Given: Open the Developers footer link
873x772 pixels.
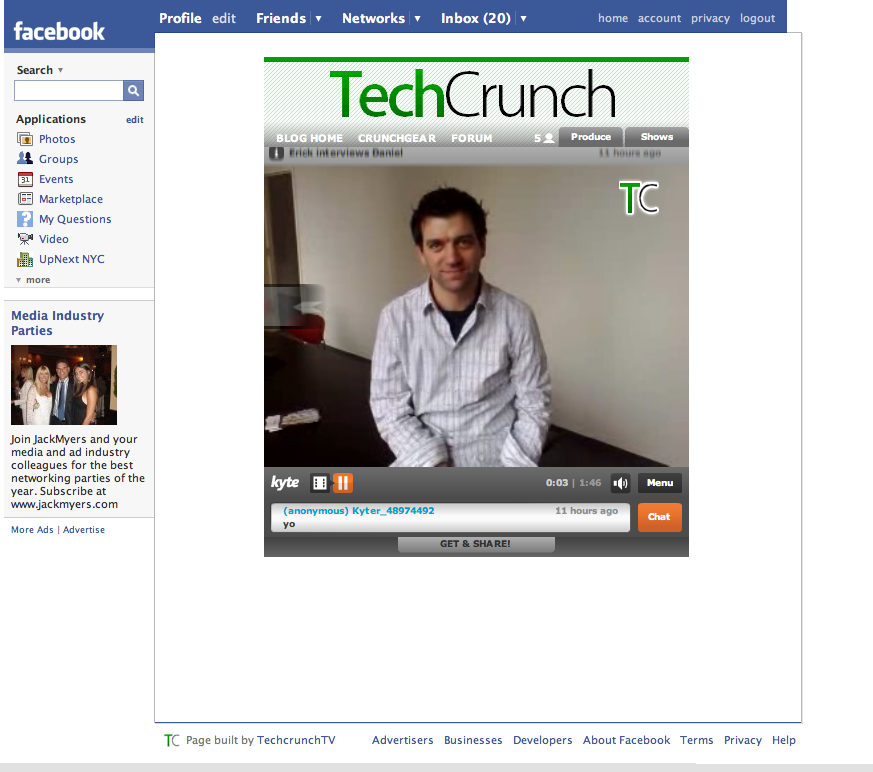Looking at the screenshot, I should pyautogui.click(x=543, y=740).
